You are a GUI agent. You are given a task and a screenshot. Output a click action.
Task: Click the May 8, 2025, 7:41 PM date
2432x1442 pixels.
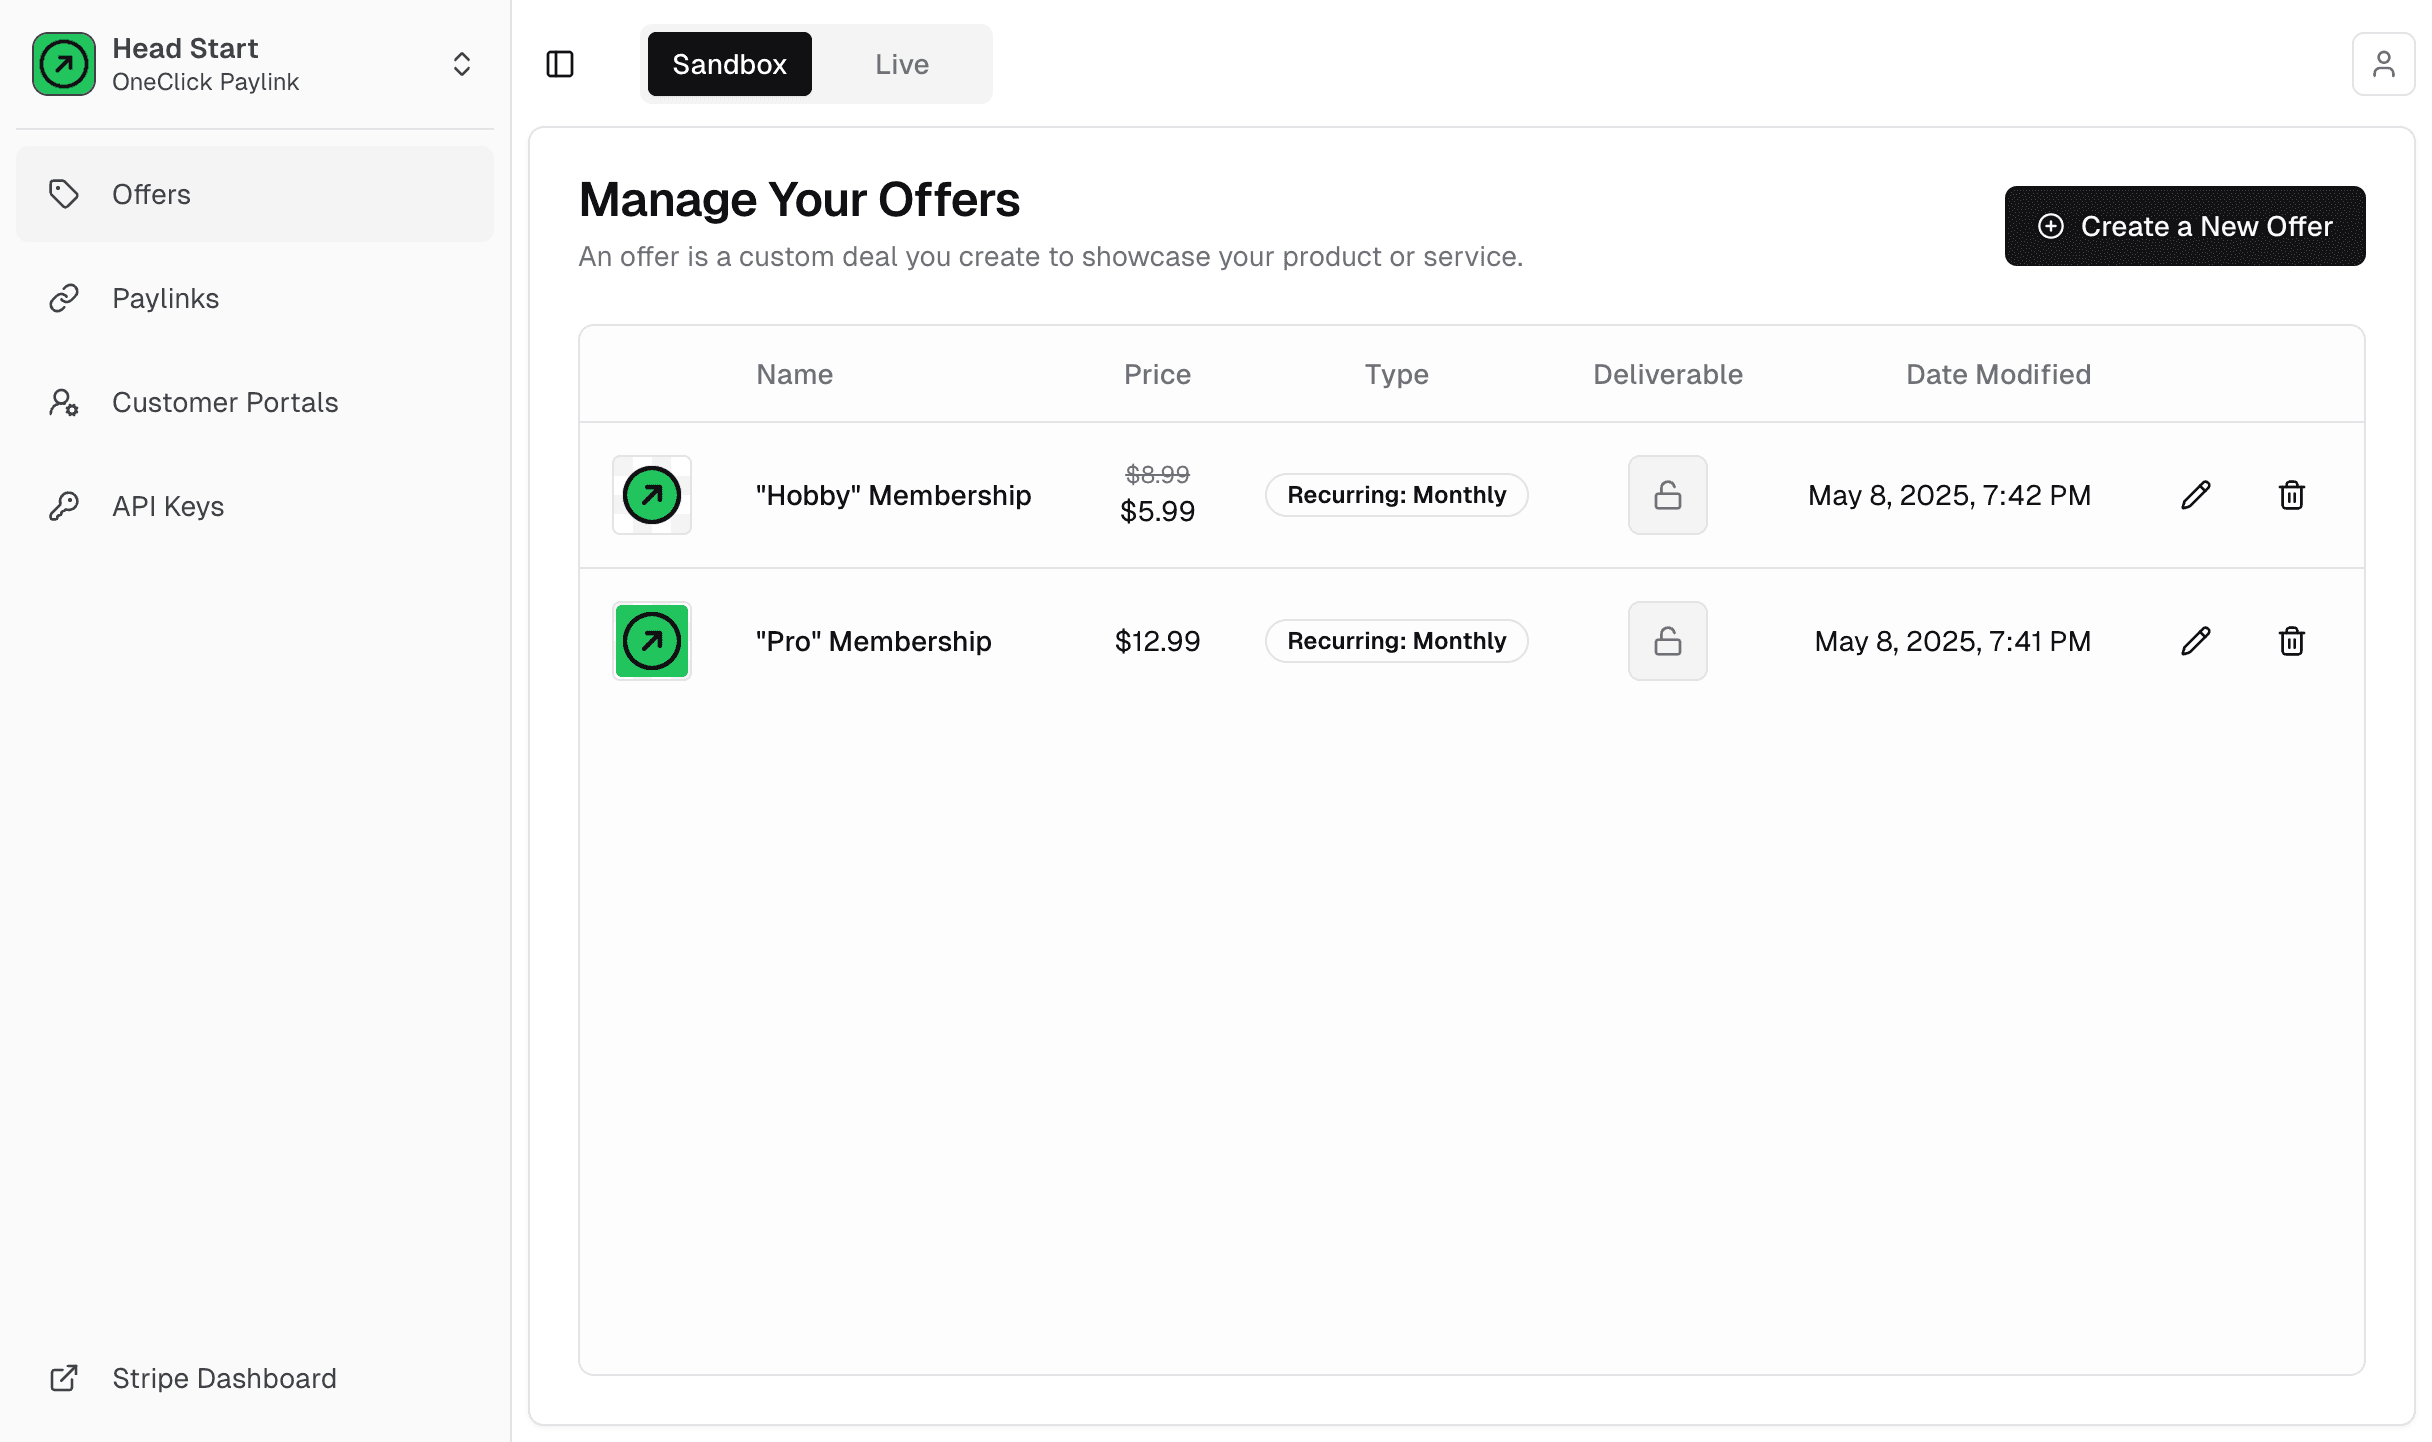coord(1953,641)
